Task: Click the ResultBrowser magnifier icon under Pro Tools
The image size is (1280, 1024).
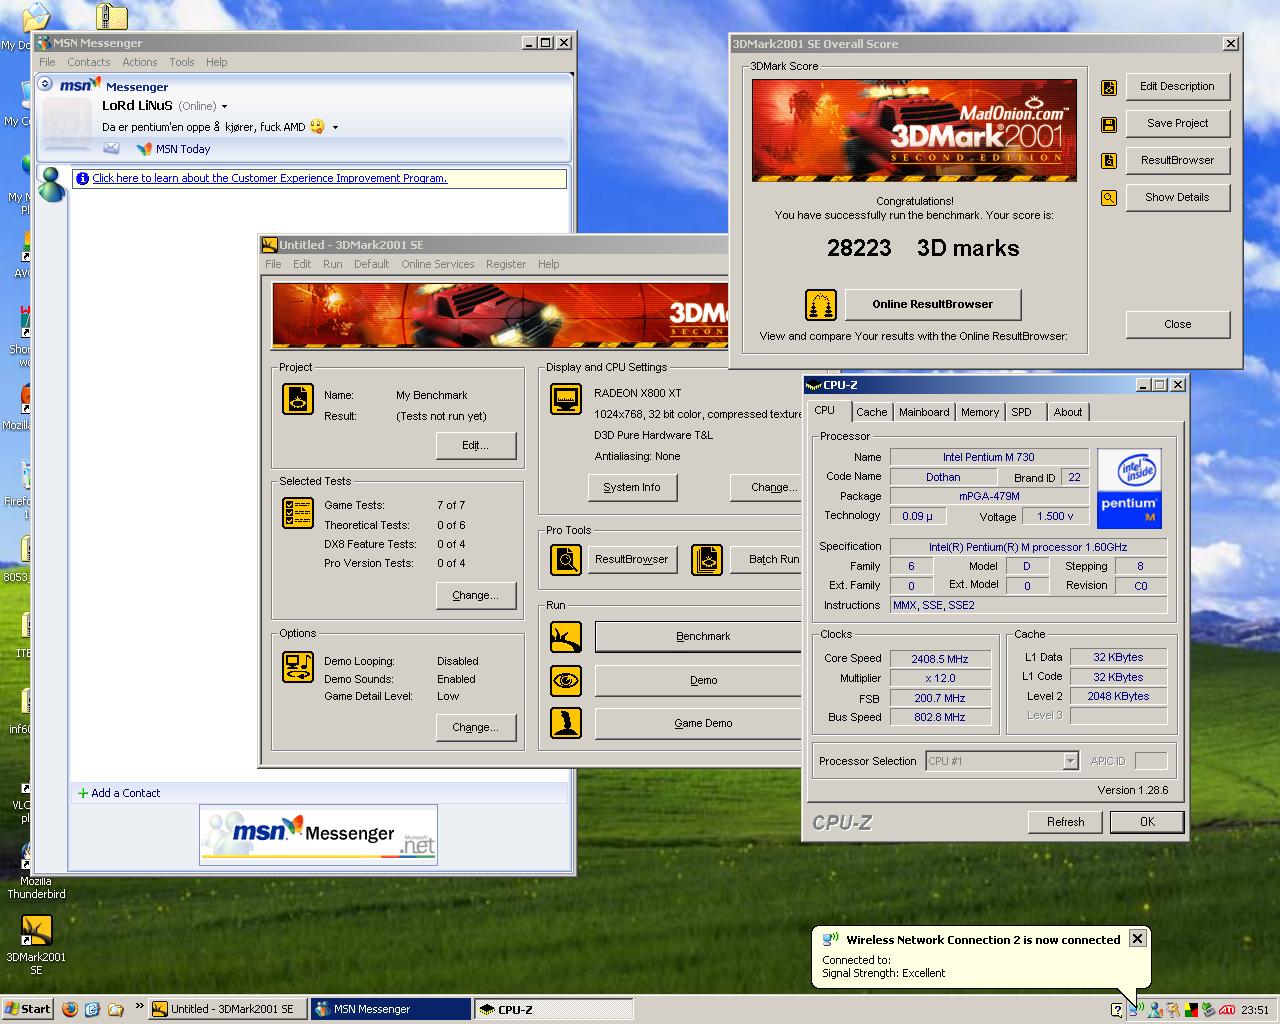Action: tap(566, 559)
